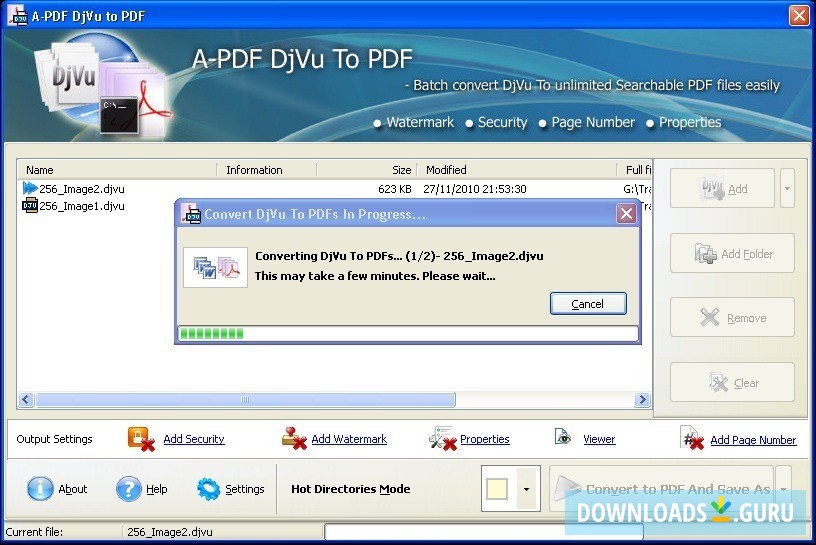This screenshot has width=816, height=545.
Task: Open the Convert Save As dropdown arrow
Action: pos(784,489)
